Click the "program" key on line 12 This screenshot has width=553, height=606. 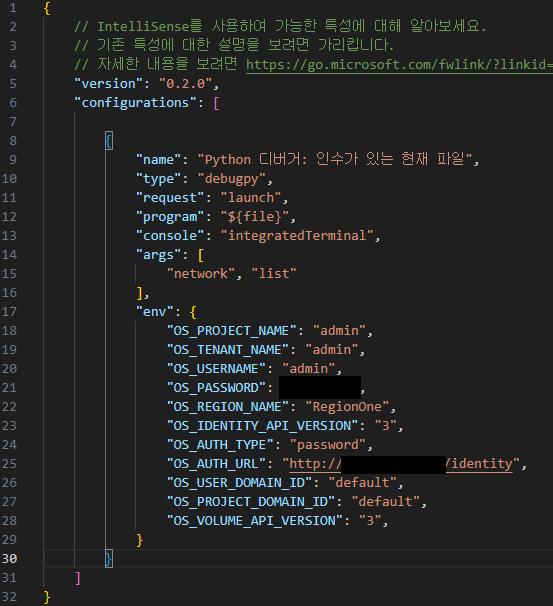coord(170,217)
